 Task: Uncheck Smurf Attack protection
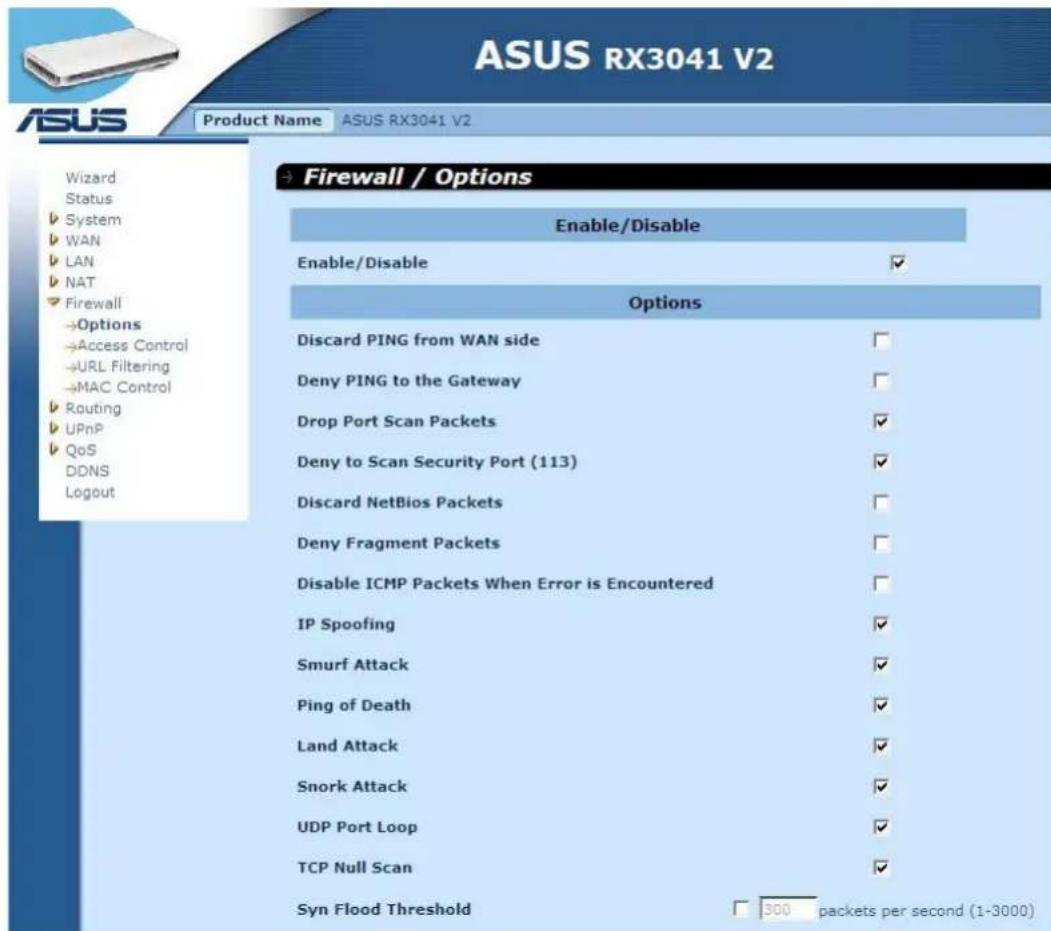pyautogui.click(x=881, y=664)
